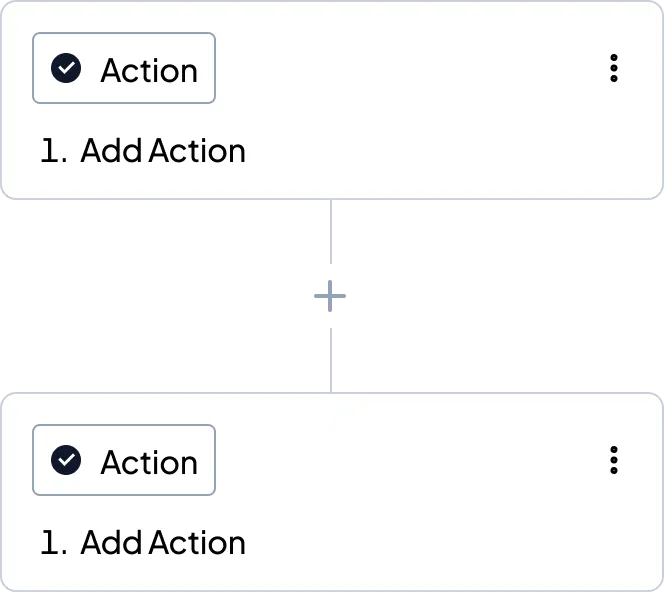The image size is (664, 592).
Task: Open the bottom card's three-dot menu
Action: 613,460
